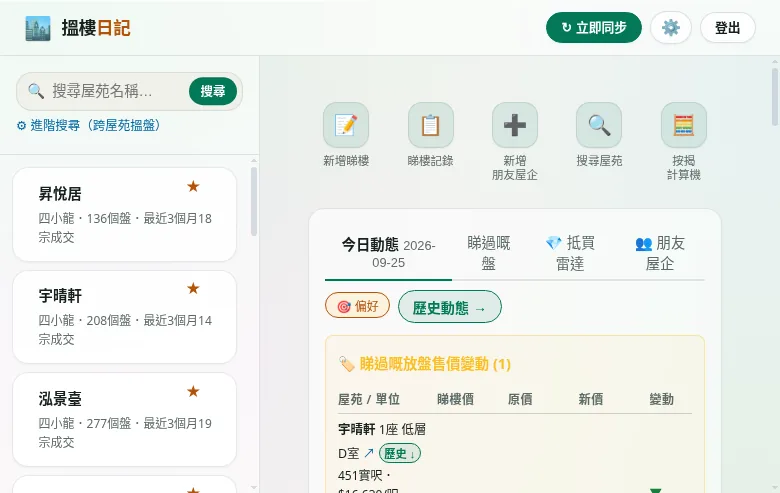
Task: Log out using 登出 button
Action: coord(727,27)
